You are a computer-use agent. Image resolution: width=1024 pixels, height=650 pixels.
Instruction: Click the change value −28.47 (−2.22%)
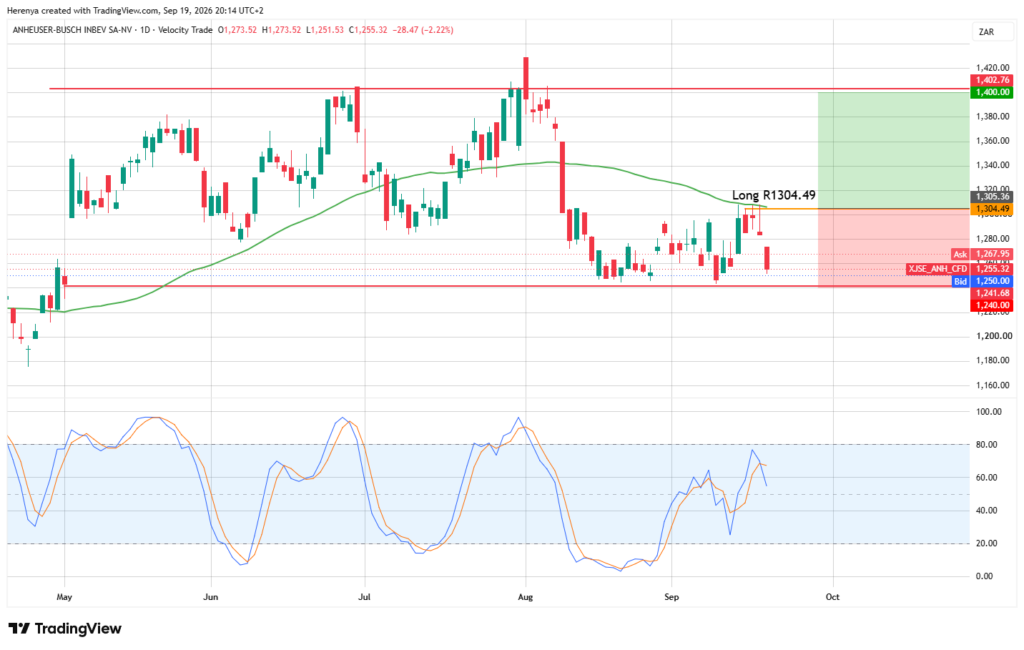[x=423, y=30]
